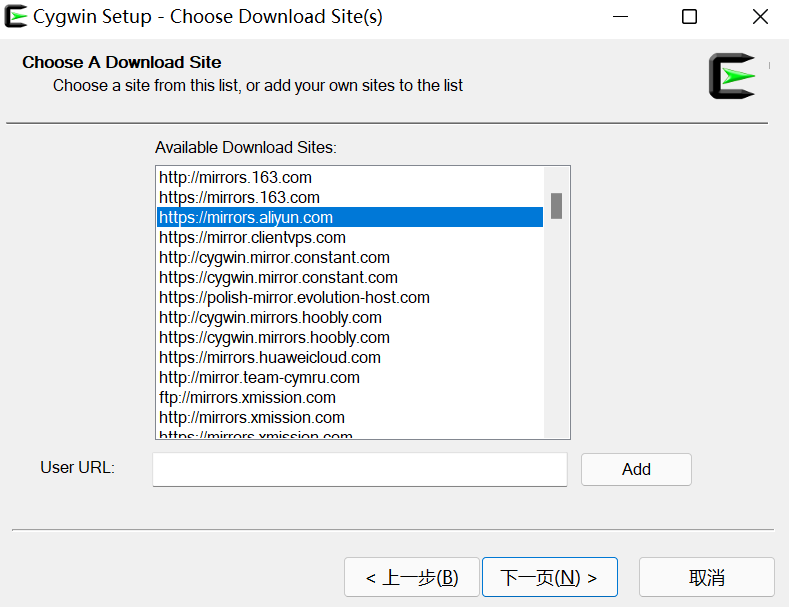Image resolution: width=789 pixels, height=607 pixels.
Task: Proceed with 下一页(N) button
Action: pos(549,577)
